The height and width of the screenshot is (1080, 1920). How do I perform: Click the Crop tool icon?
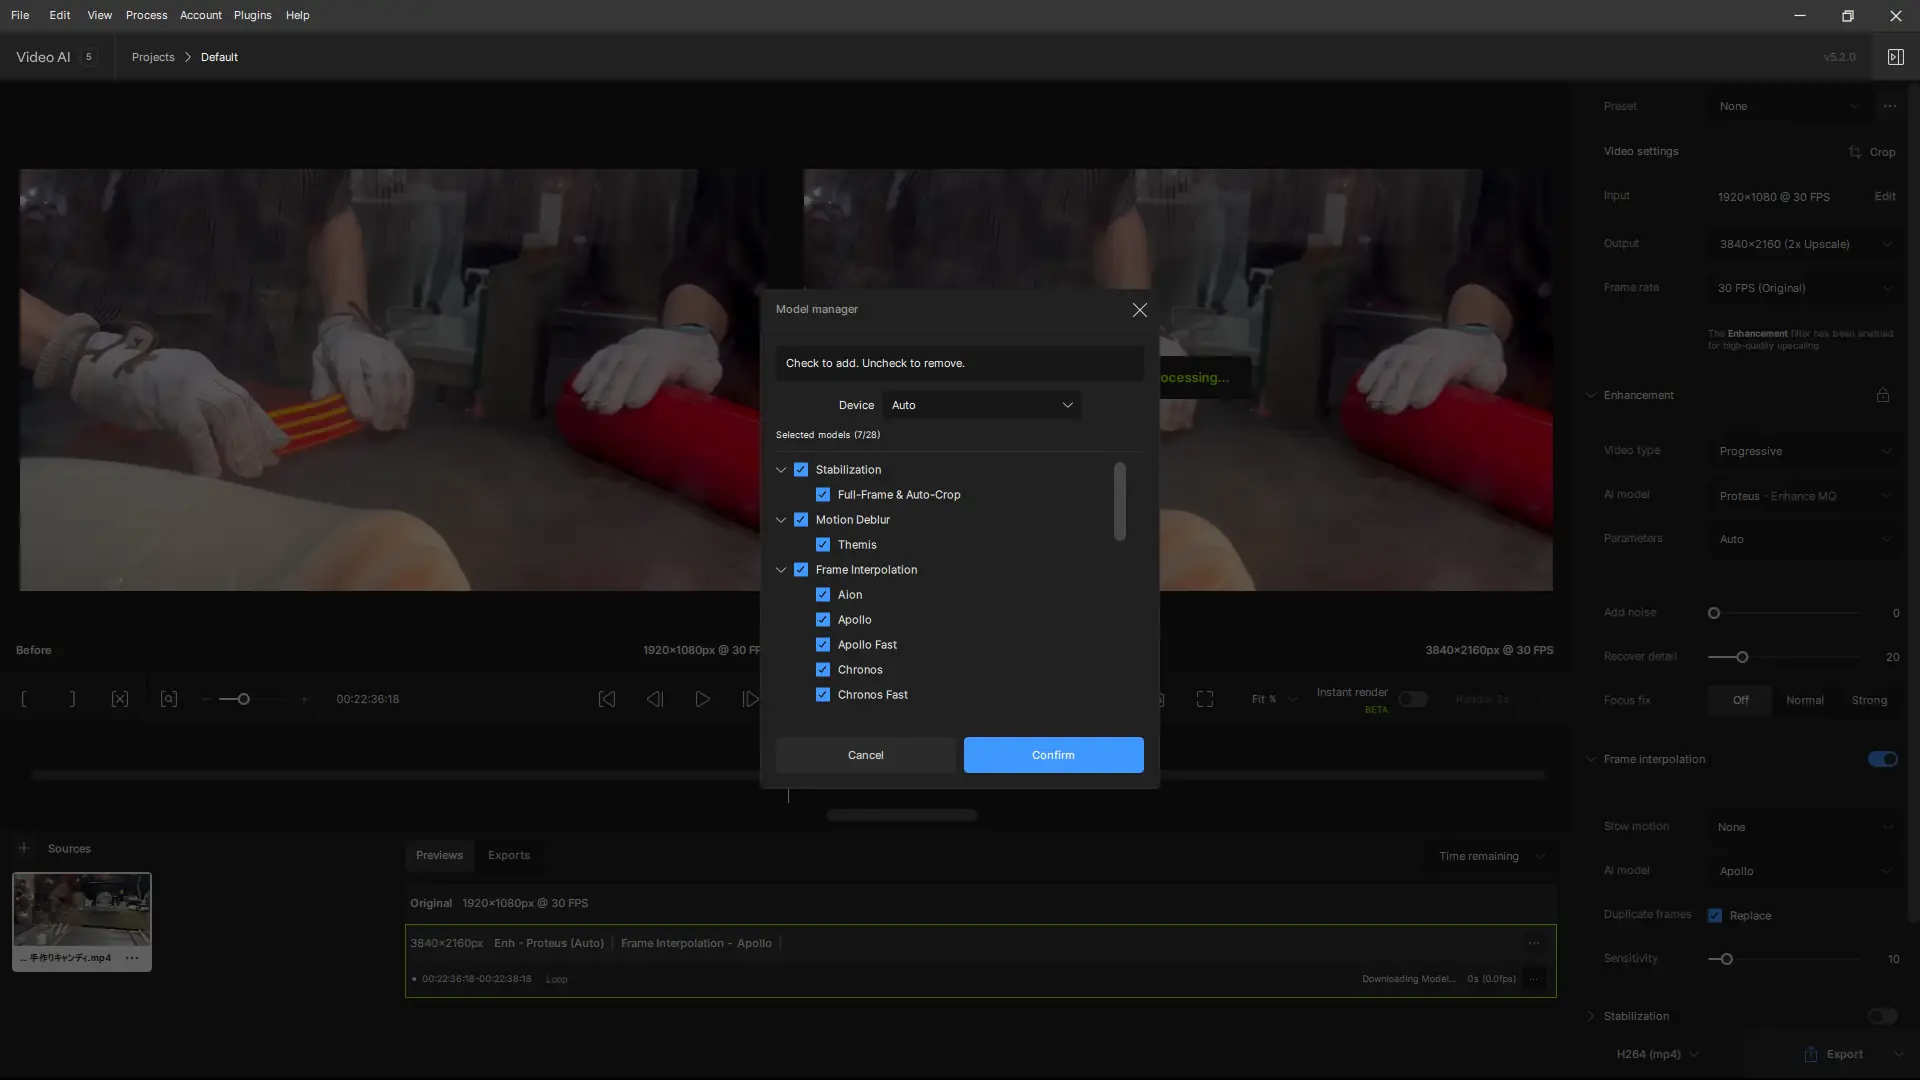(x=1855, y=152)
